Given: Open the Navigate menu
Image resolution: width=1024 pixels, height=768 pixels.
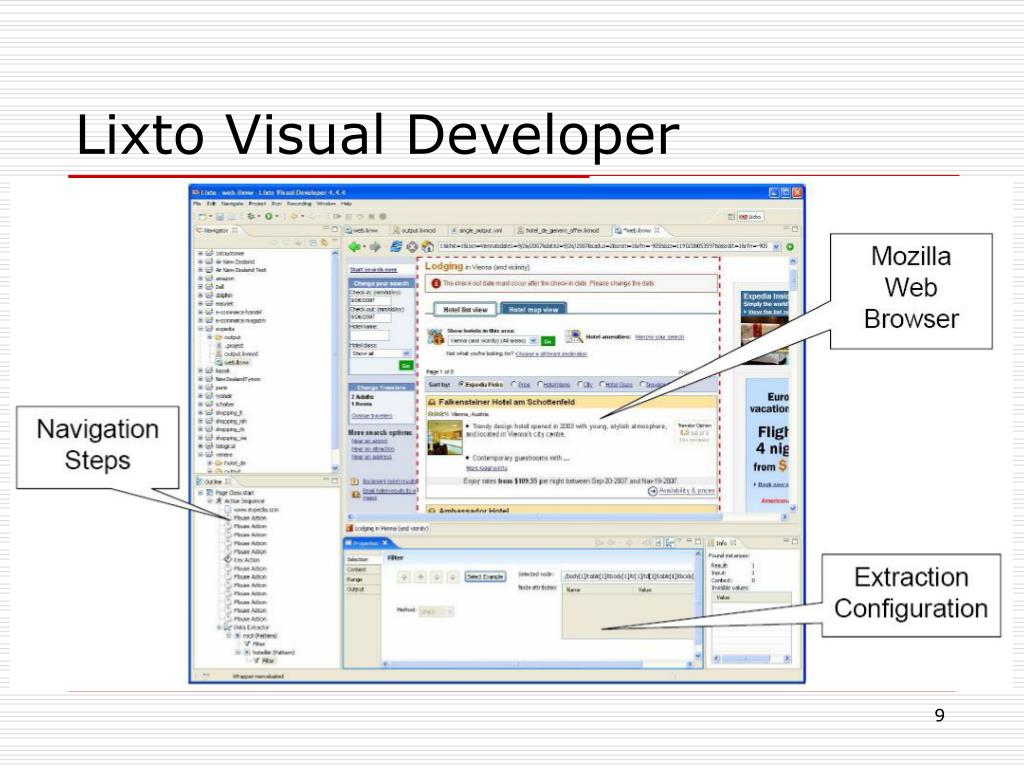Looking at the screenshot, I should click(232, 204).
